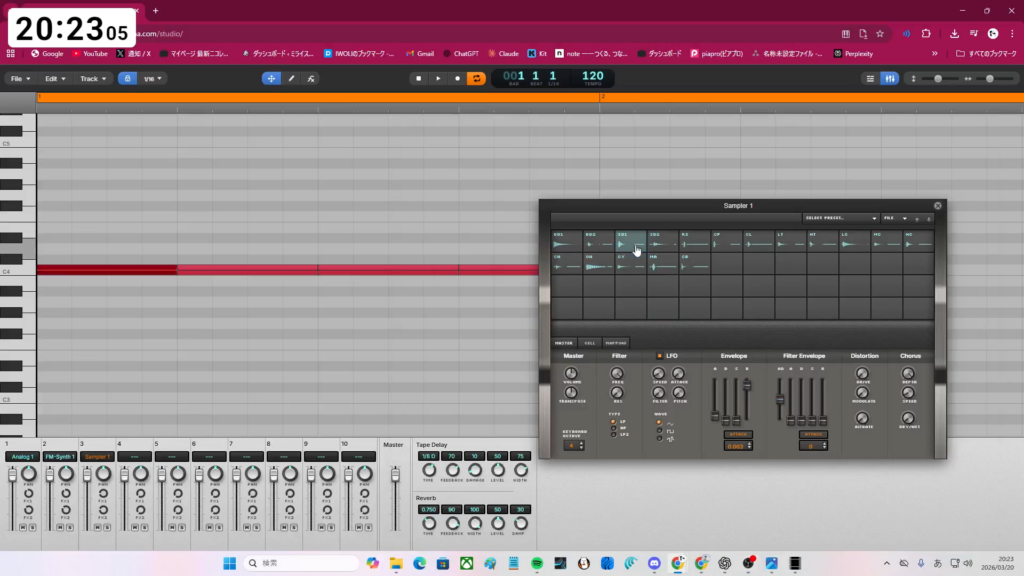The width and height of the screenshot is (1024, 576).
Task: Toggle the orange loop button
Action: 477,78
